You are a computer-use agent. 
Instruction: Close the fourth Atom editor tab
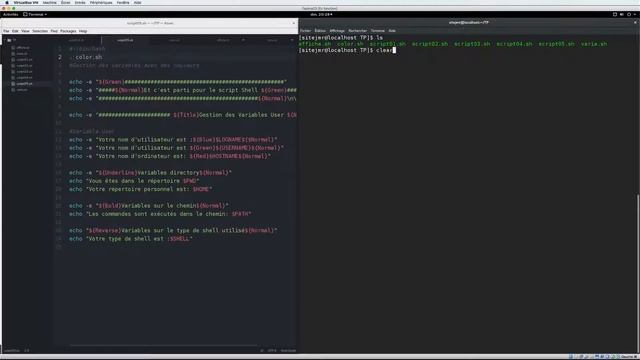pyautogui.click(x=243, y=40)
